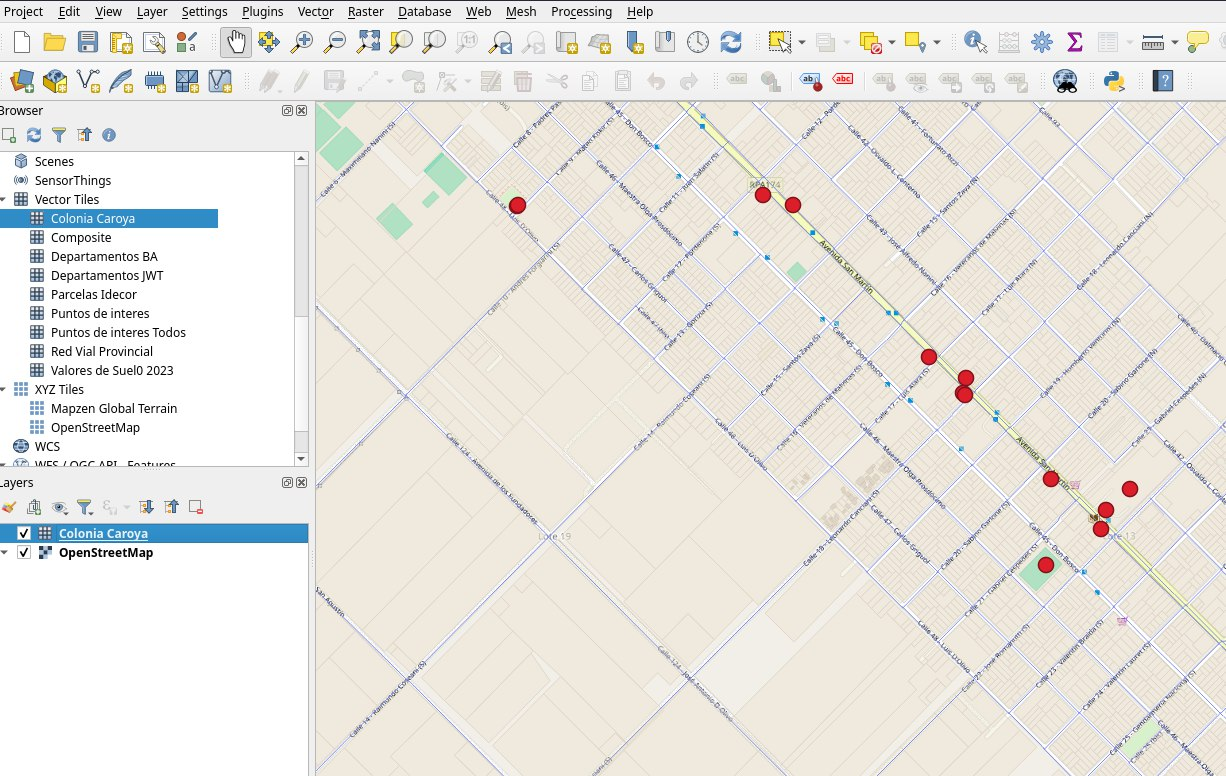Screen dimensions: 1226x776
Task: Toggle OpenStreetMap layer visibility checkbox
Action: (24, 552)
